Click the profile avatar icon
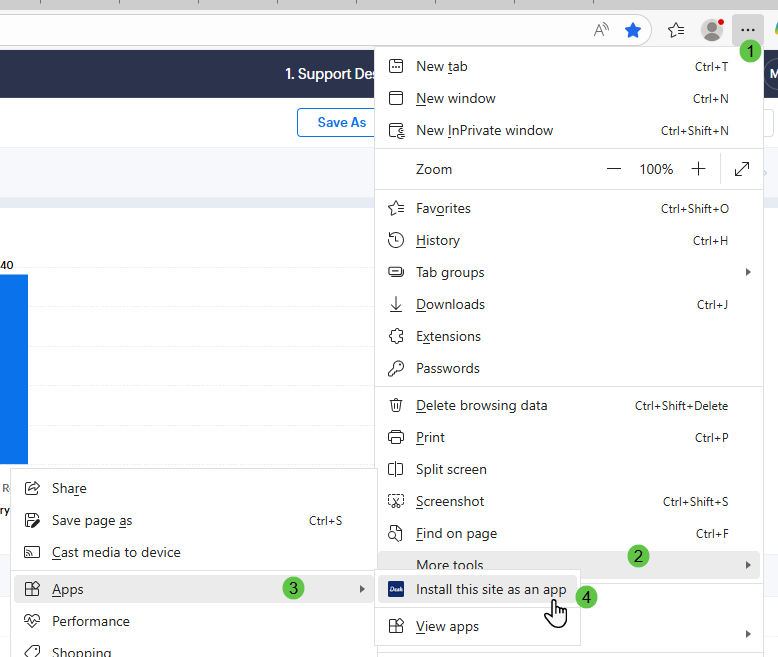The image size is (778, 657). (x=712, y=30)
